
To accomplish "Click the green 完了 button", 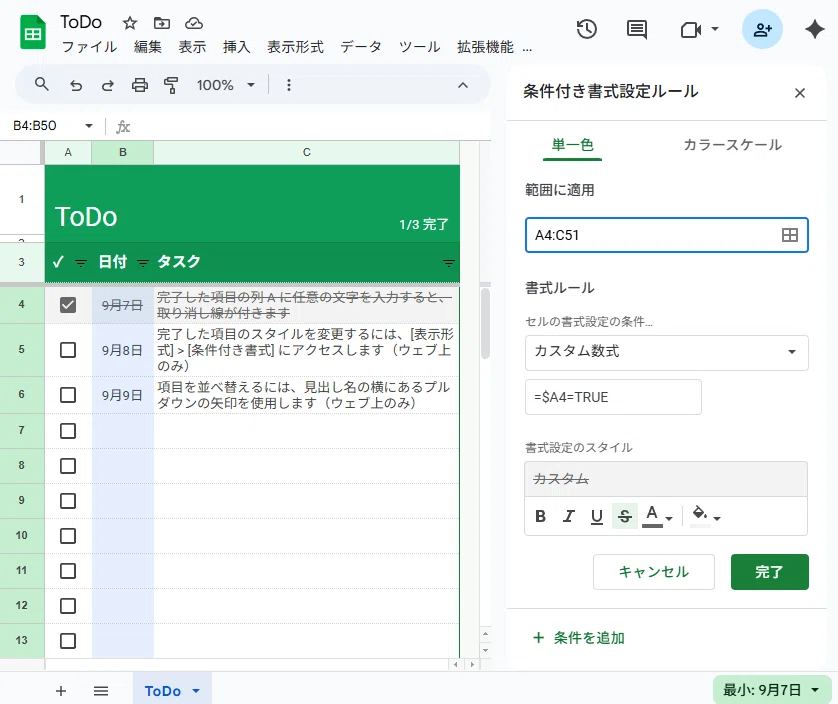I will (x=769, y=571).
